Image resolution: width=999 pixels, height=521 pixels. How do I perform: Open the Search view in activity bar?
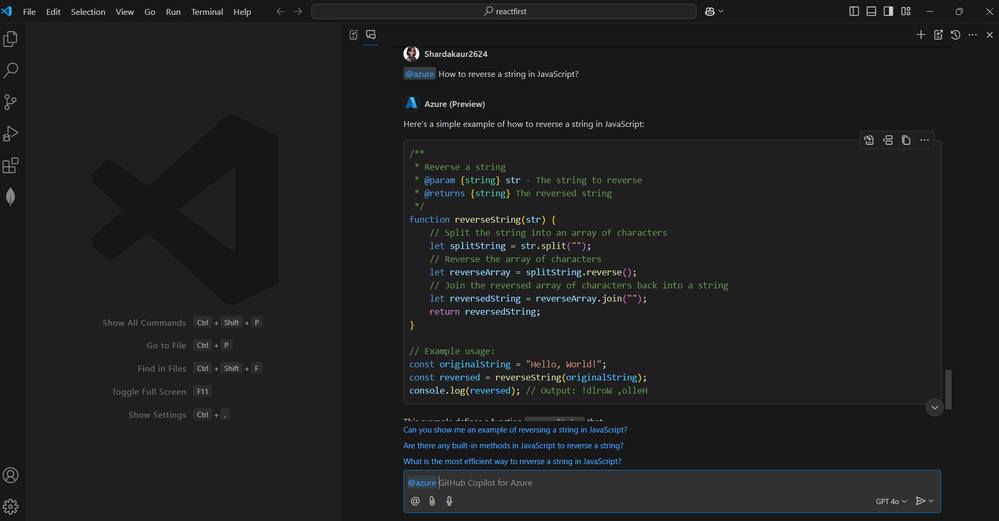pyautogui.click(x=10, y=70)
